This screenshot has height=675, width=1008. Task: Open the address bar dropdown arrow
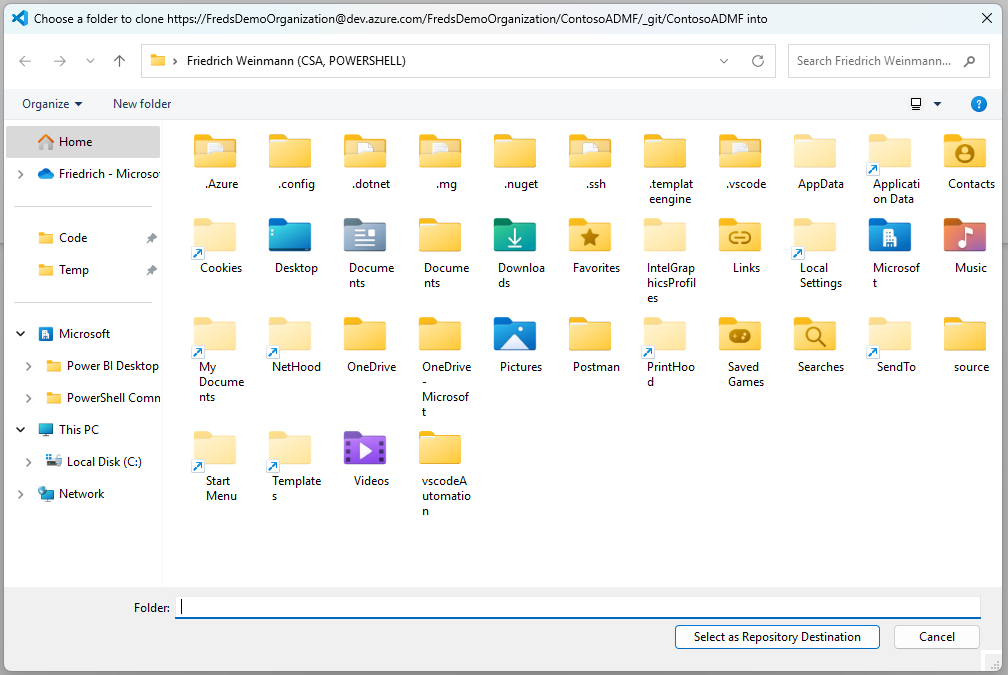(x=723, y=60)
